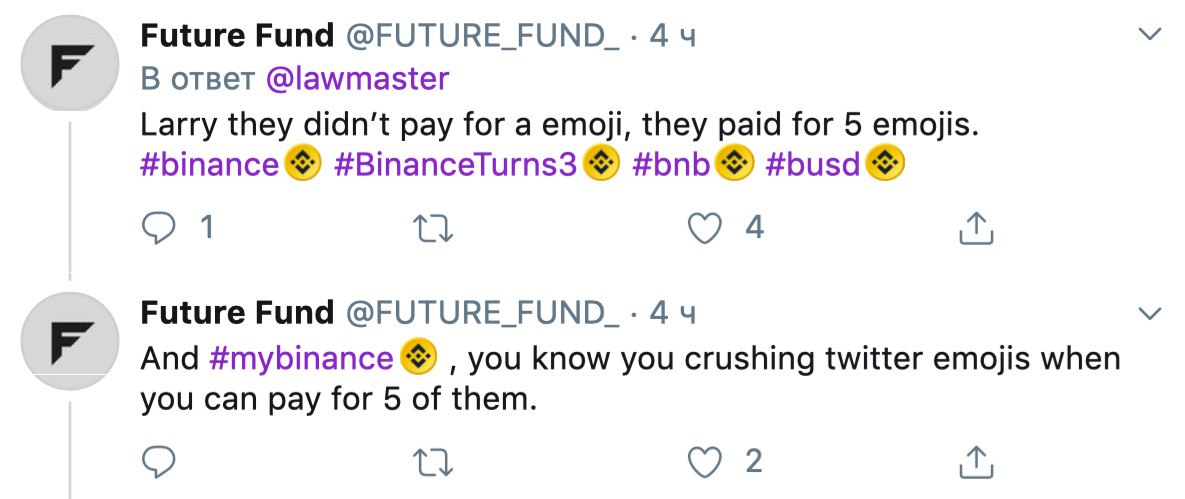Like the first tweet with 4 likes
The image size is (1185, 499).
pyautogui.click(x=708, y=229)
